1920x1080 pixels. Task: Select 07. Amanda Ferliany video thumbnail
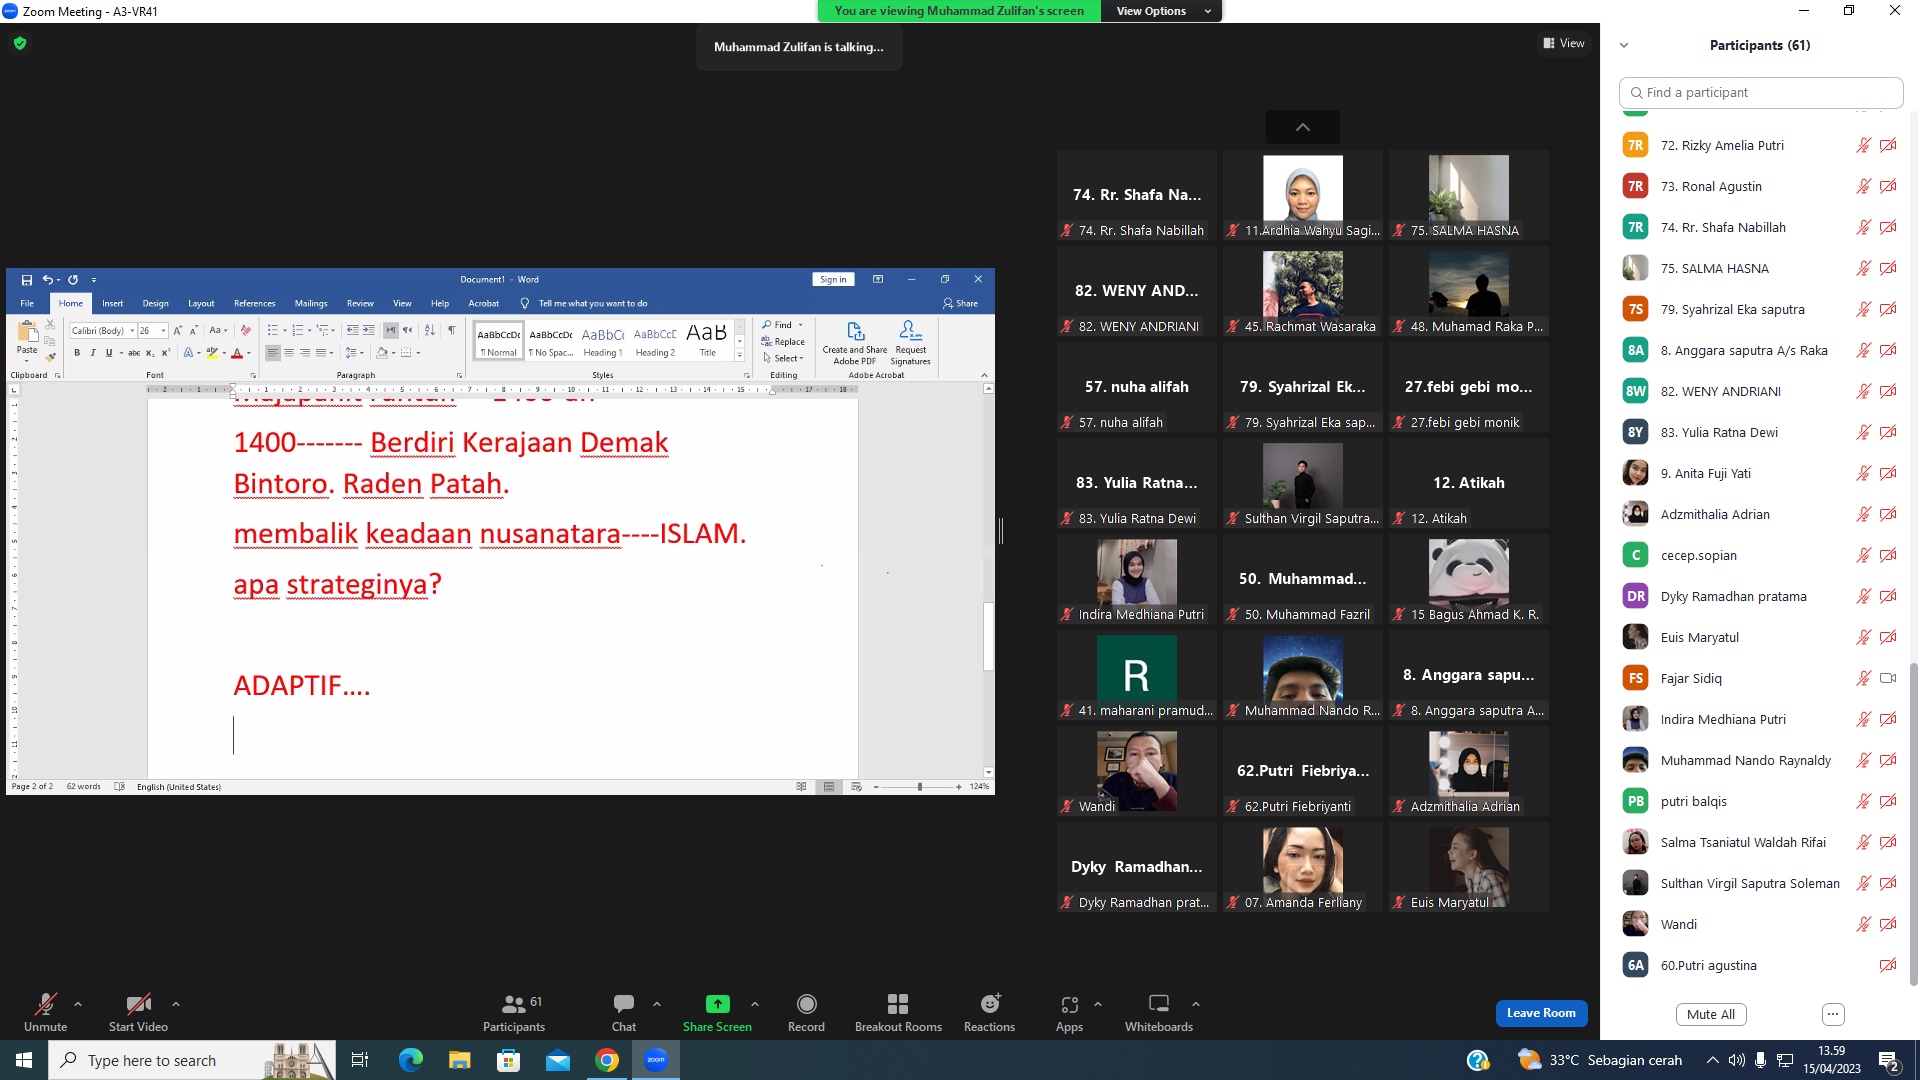tap(1303, 867)
